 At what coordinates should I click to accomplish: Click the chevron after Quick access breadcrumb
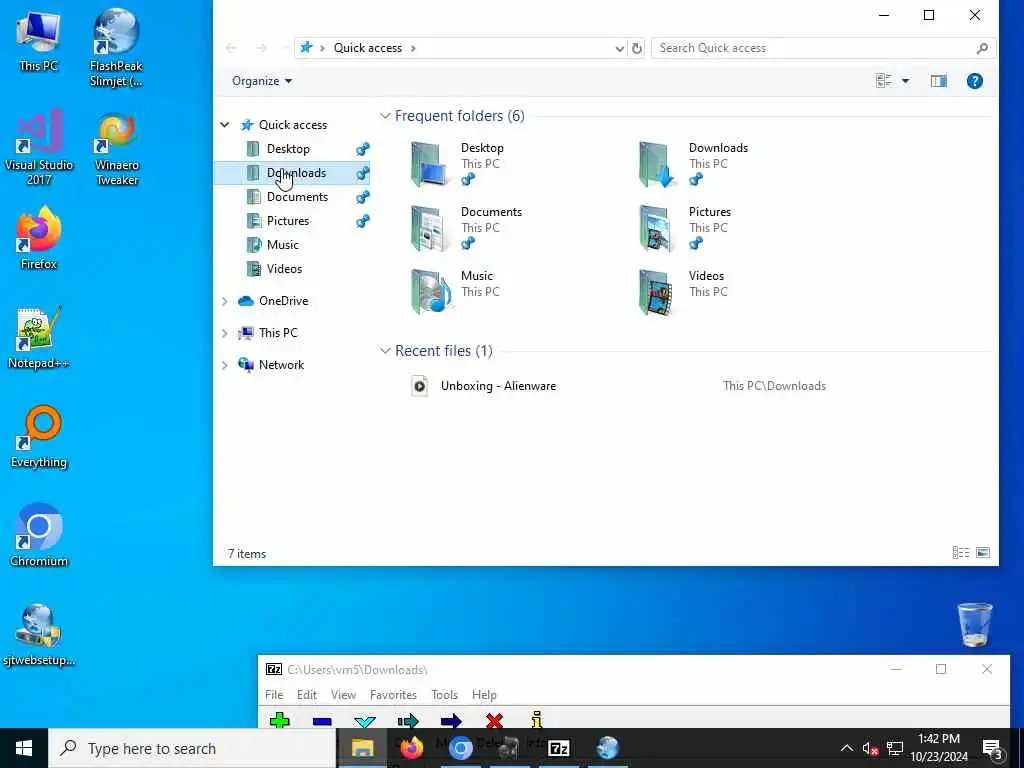[413, 48]
